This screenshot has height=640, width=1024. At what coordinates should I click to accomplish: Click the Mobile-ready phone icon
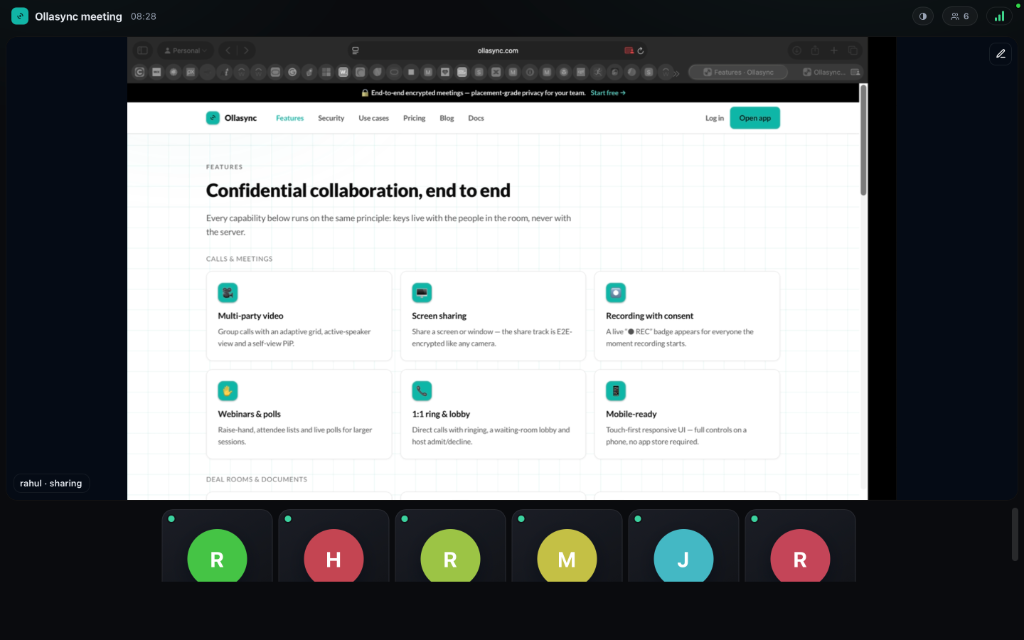(616, 391)
